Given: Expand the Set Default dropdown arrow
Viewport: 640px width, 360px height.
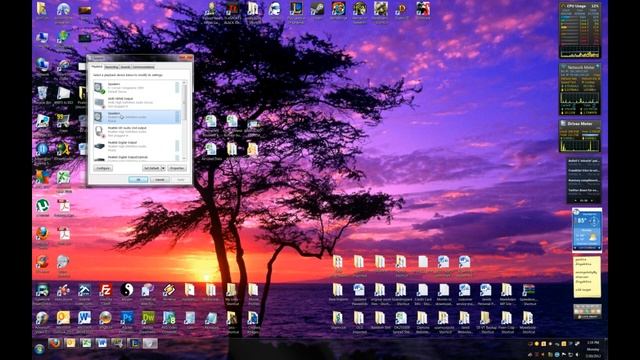Looking at the screenshot, I should (163, 168).
